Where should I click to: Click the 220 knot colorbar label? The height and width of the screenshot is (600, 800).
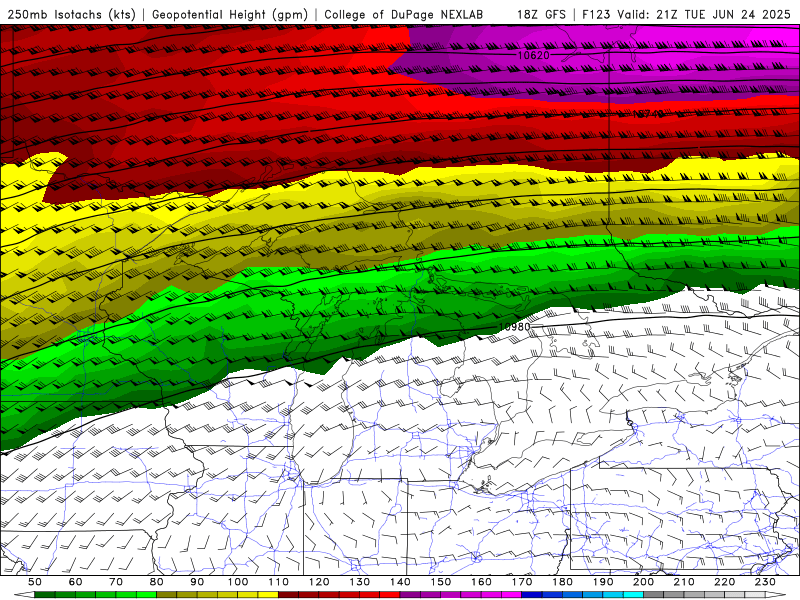click(724, 582)
